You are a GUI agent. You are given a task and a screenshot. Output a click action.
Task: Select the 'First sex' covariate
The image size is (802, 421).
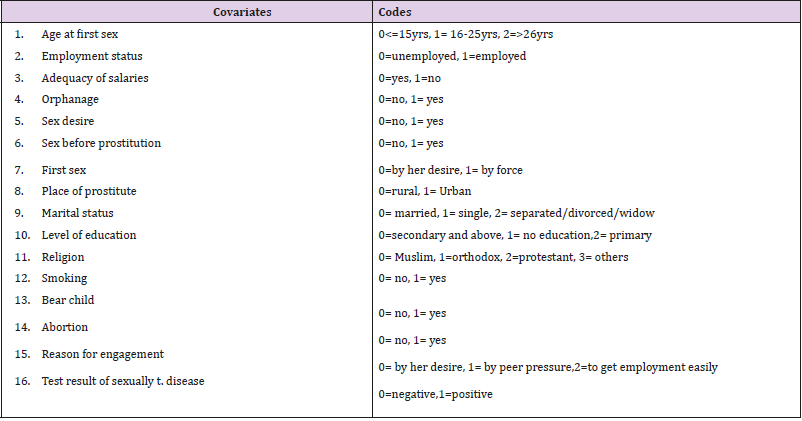(64, 170)
